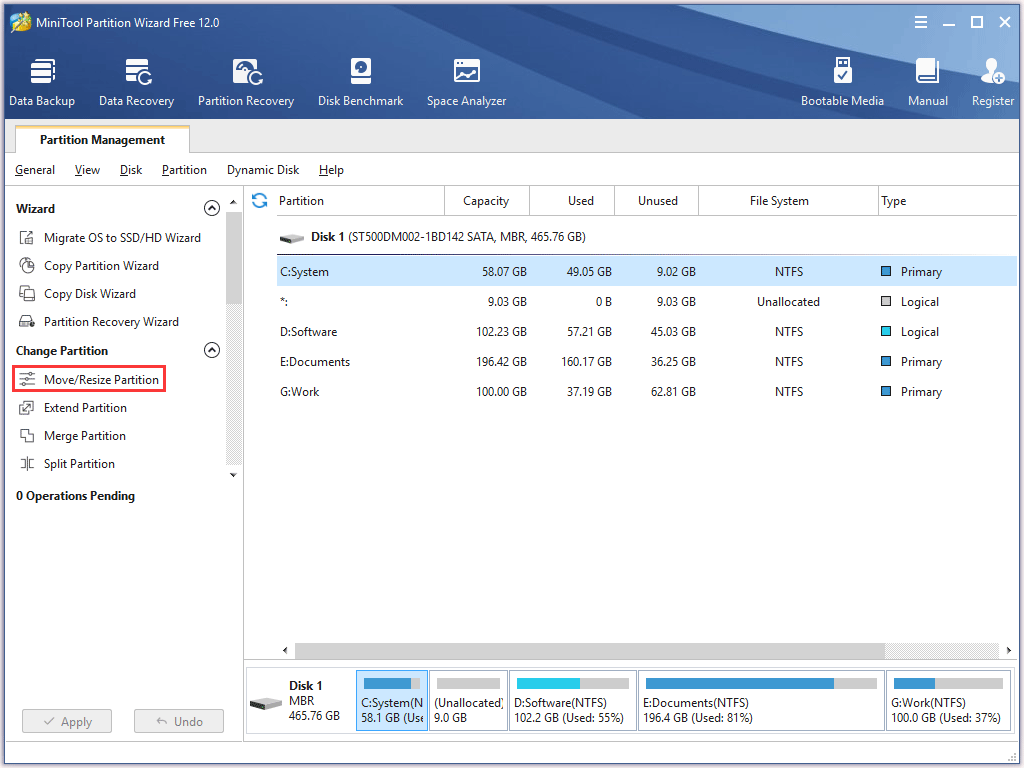The height and width of the screenshot is (768, 1024).
Task: Open Space Analyzer
Action: click(466, 82)
